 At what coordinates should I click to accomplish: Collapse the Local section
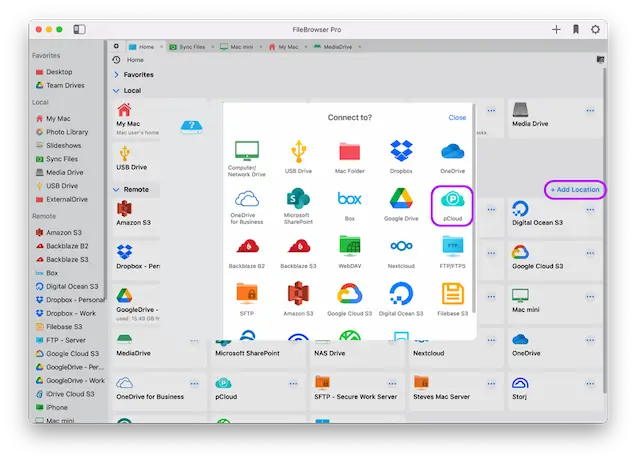(x=116, y=90)
